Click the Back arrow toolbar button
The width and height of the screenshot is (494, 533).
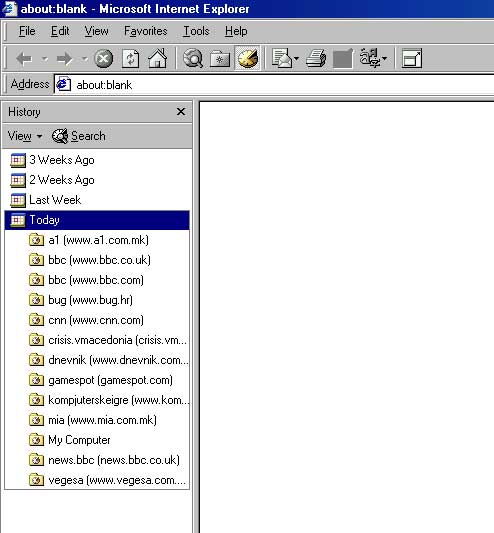click(x=24, y=59)
